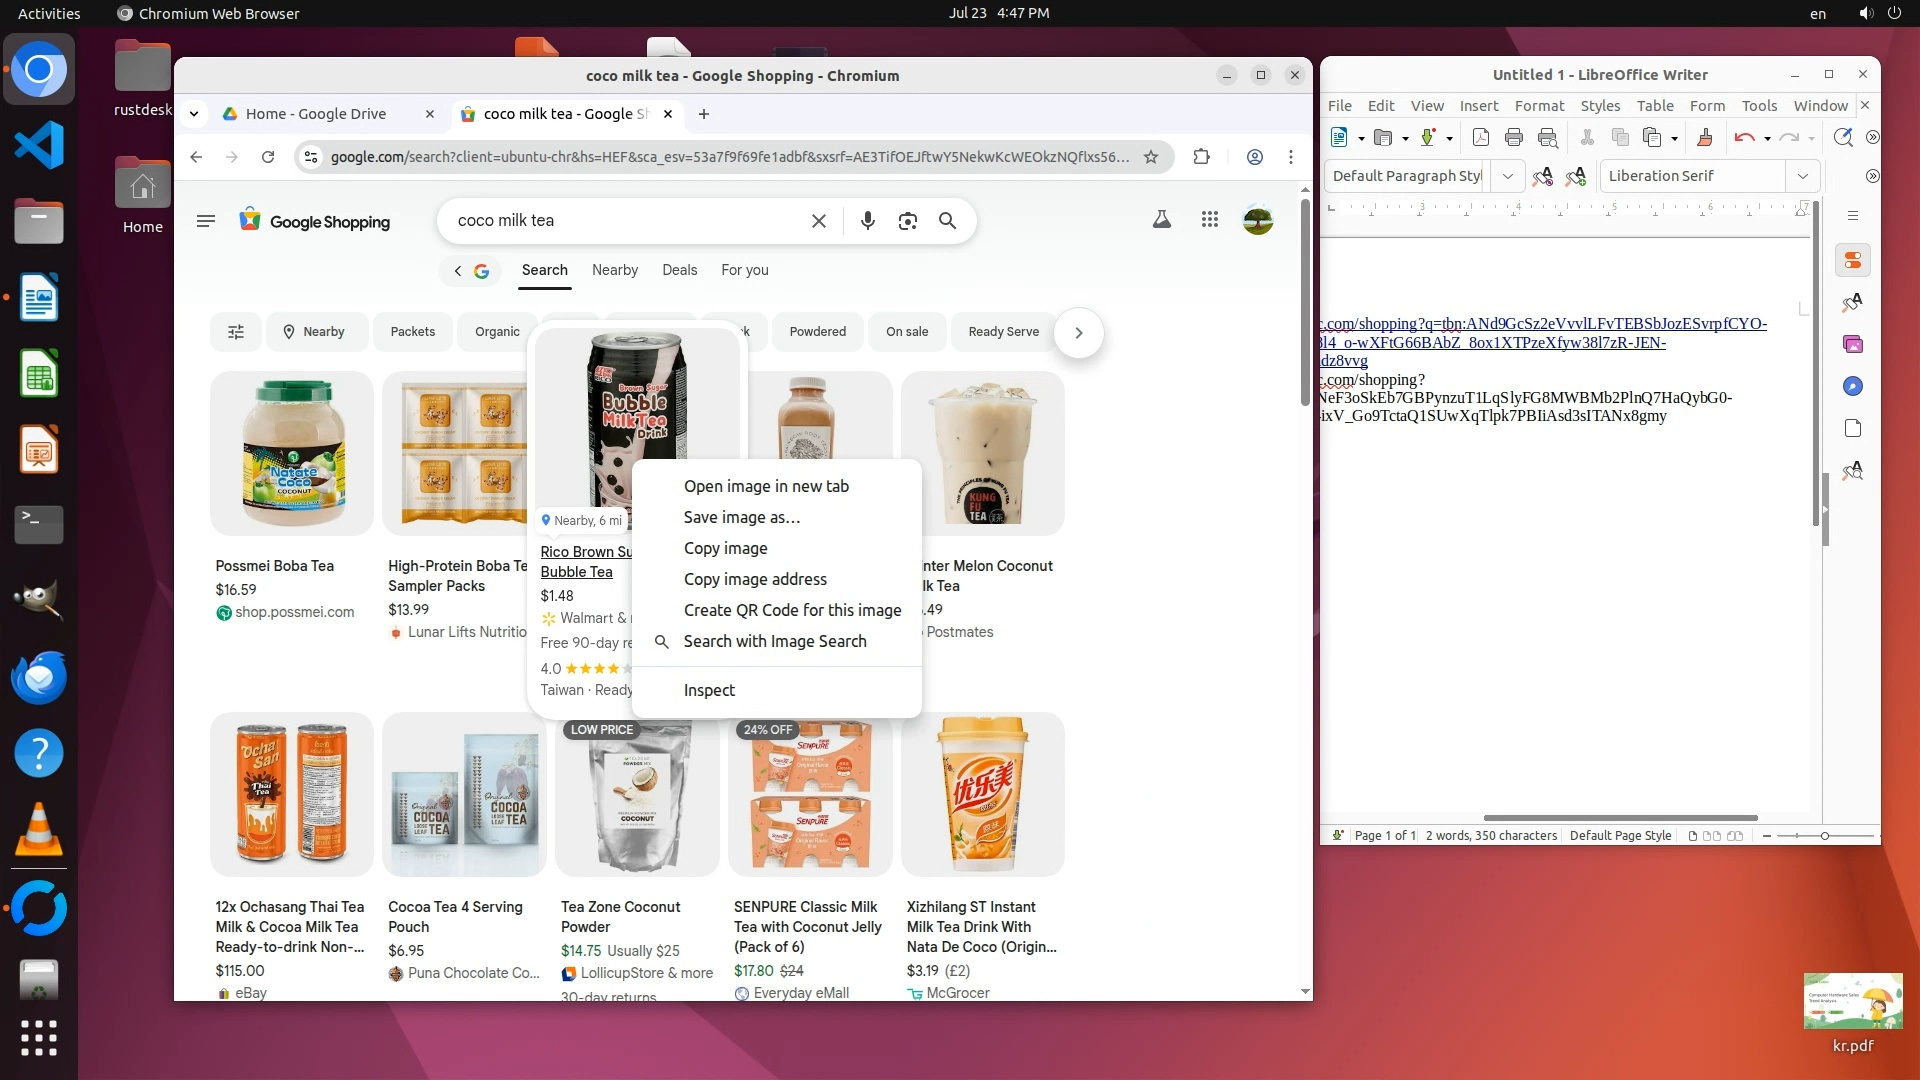Expand the Default Paragraph Style dropdown
The width and height of the screenshot is (1920, 1080).
tap(1507, 176)
